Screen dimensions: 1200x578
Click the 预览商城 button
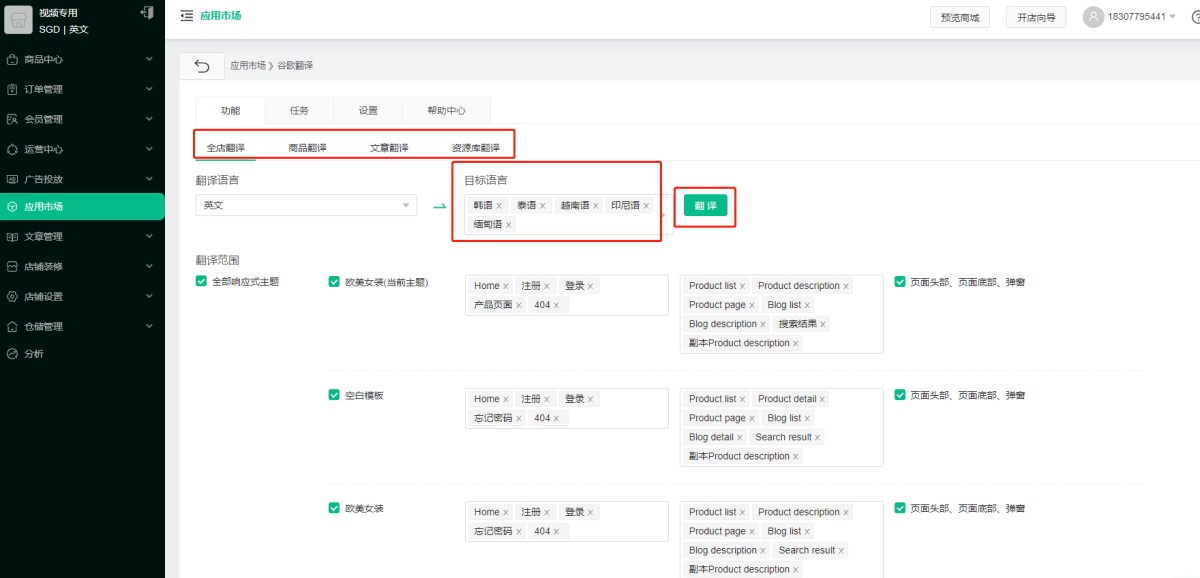959,17
